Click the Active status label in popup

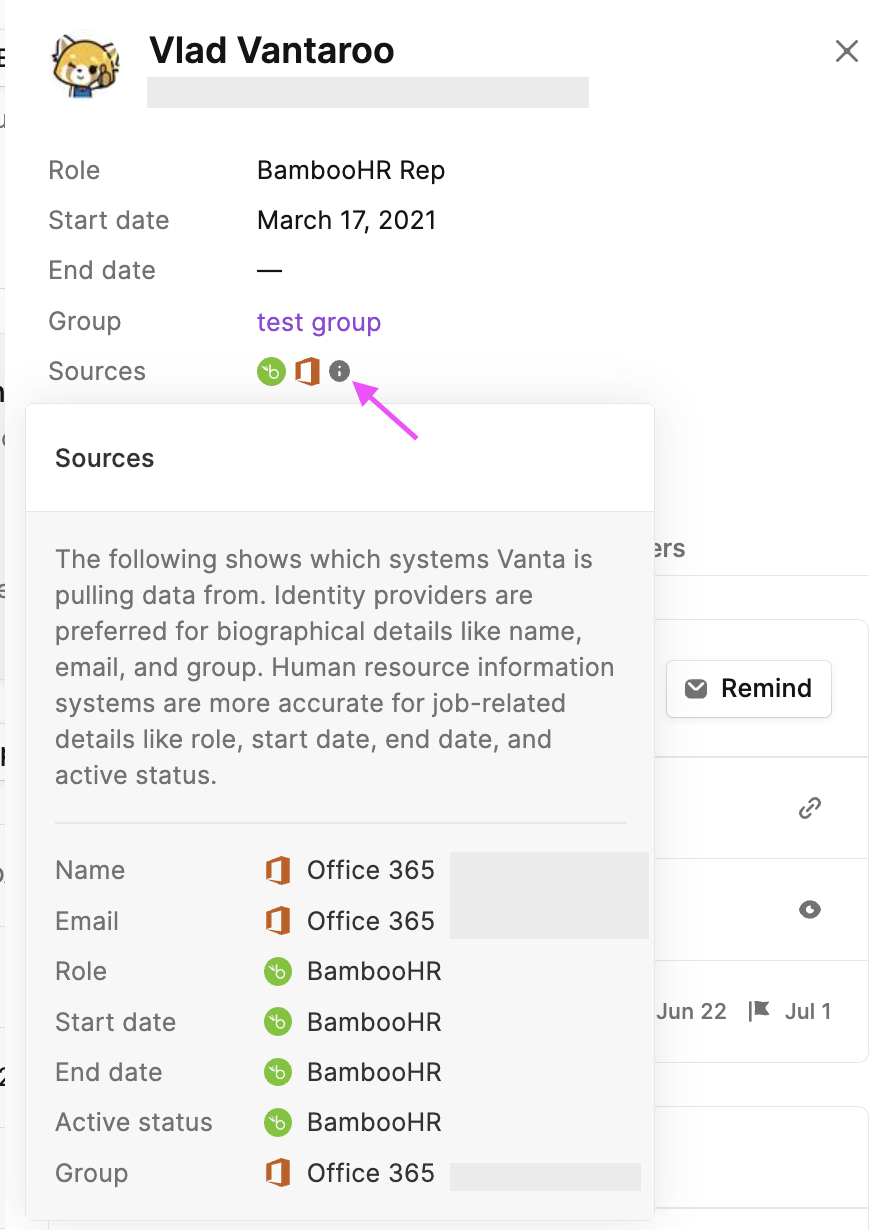134,1122
